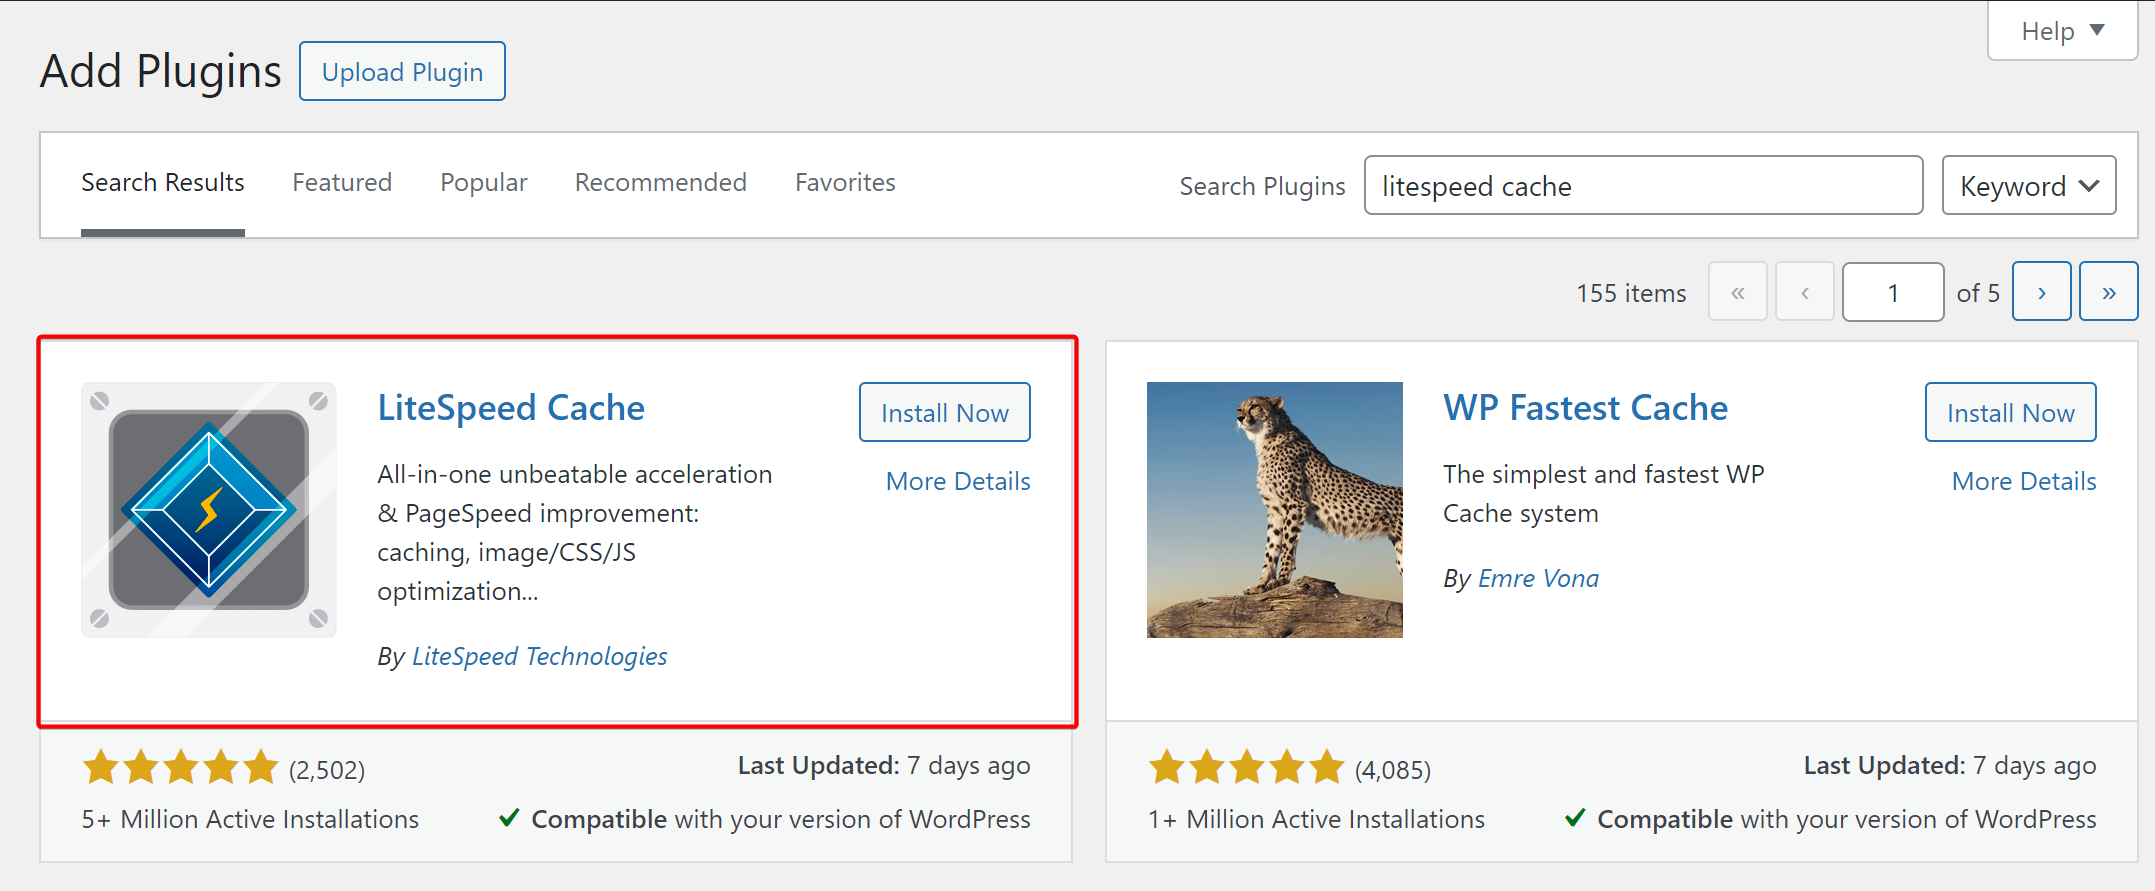Switch to the Featured tab
Image resolution: width=2155 pixels, height=891 pixels.
tap(342, 183)
